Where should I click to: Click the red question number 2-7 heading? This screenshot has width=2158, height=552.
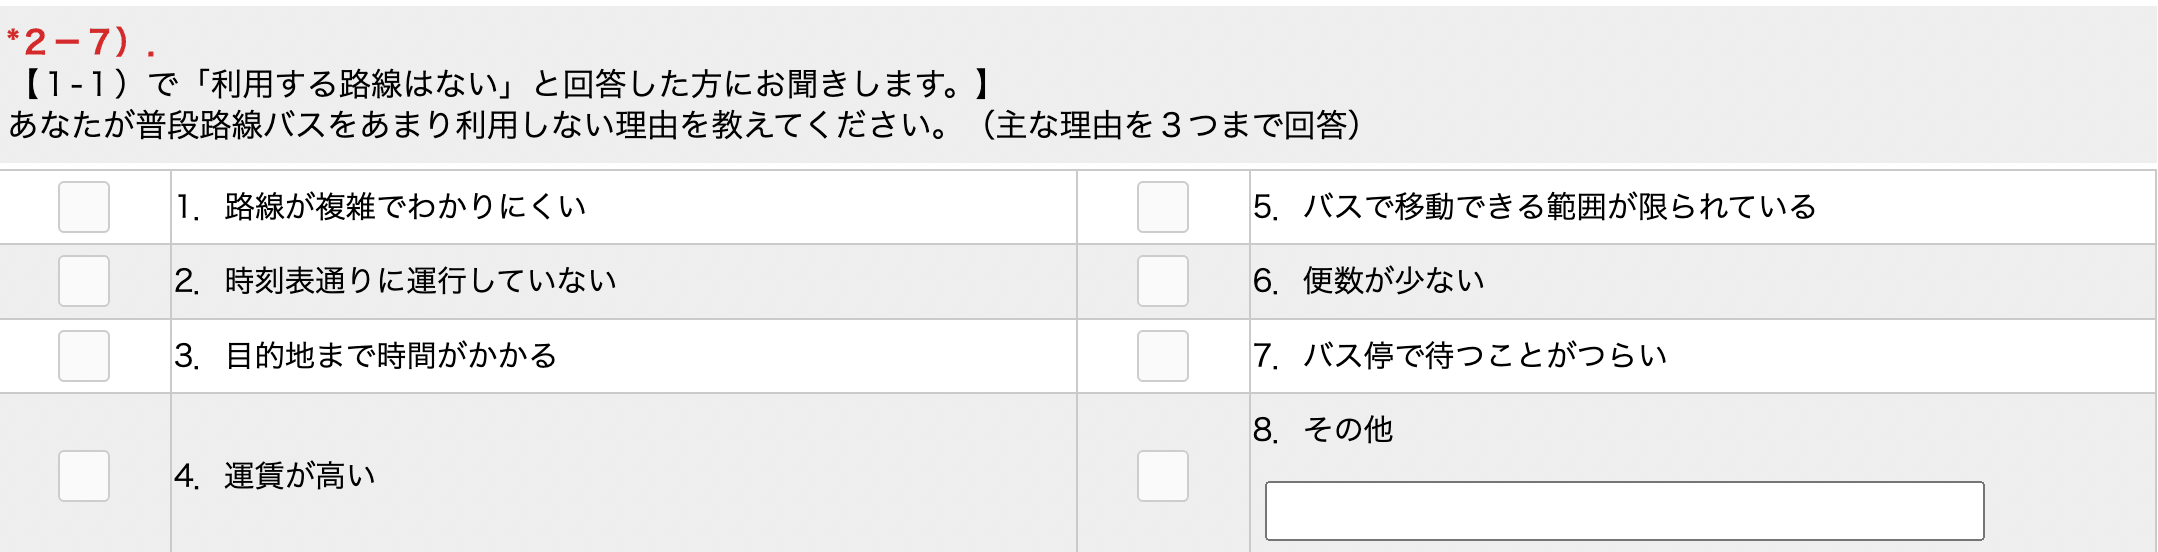point(81,42)
